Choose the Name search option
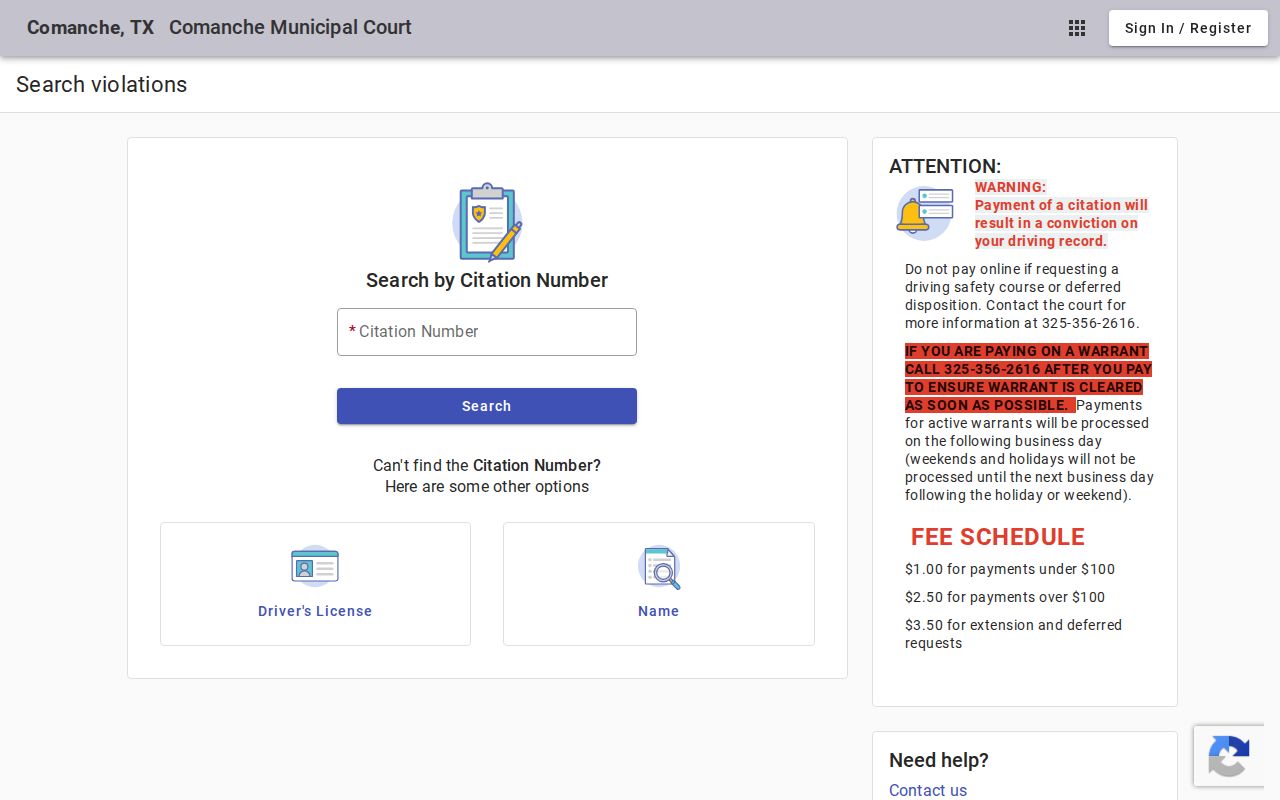This screenshot has height=800, width=1280. [x=659, y=584]
